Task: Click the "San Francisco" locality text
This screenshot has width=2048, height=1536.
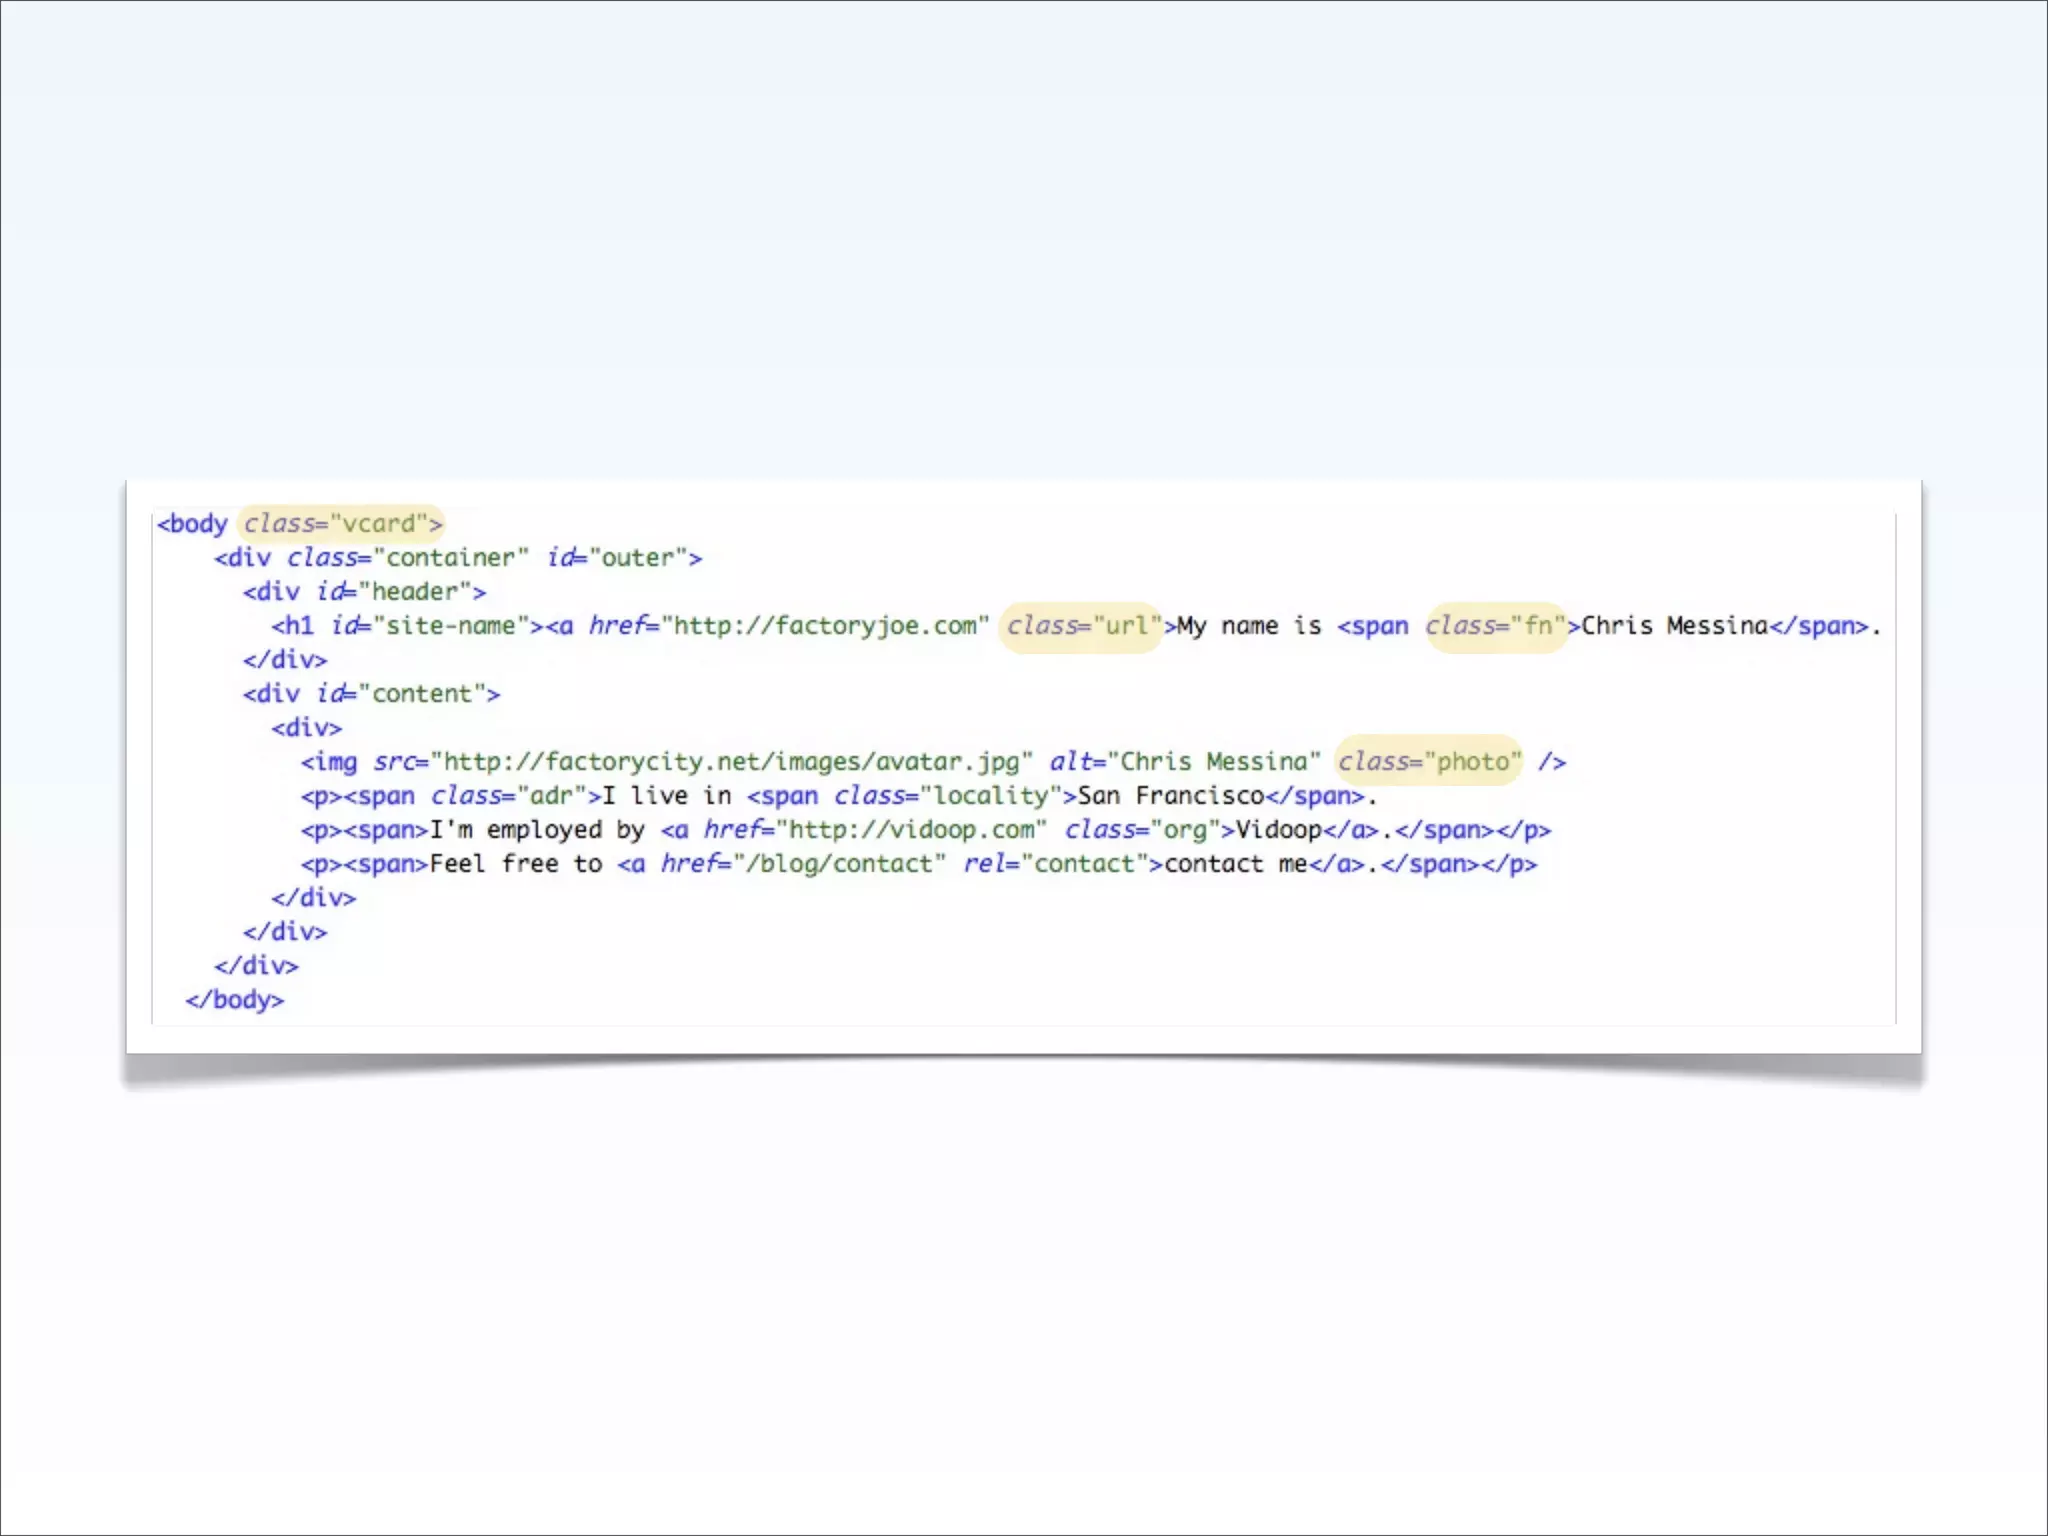Action: pos(1171,796)
